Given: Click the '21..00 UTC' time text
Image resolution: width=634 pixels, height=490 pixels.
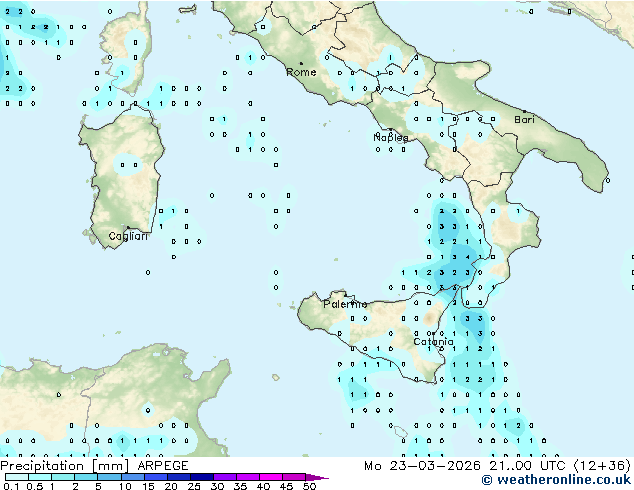Looking at the screenshot, I should pyautogui.click(x=527, y=466).
